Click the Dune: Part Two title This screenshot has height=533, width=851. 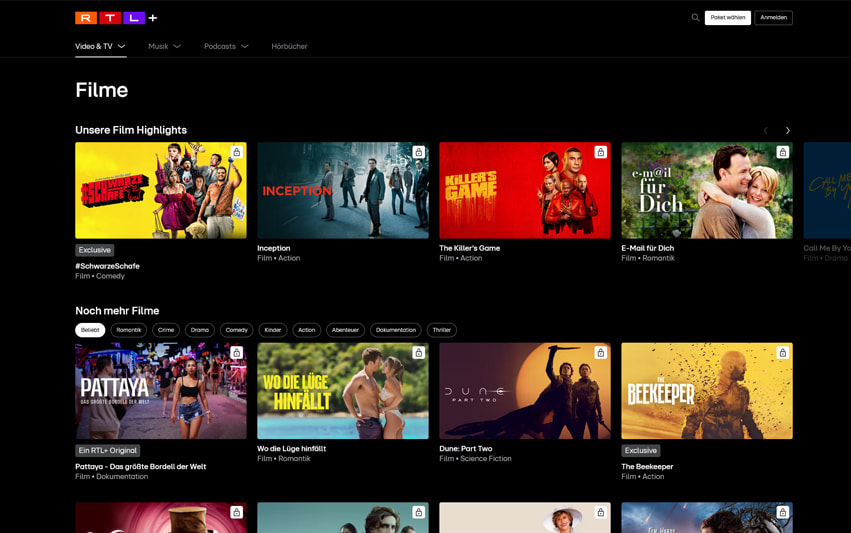pyautogui.click(x=466, y=448)
